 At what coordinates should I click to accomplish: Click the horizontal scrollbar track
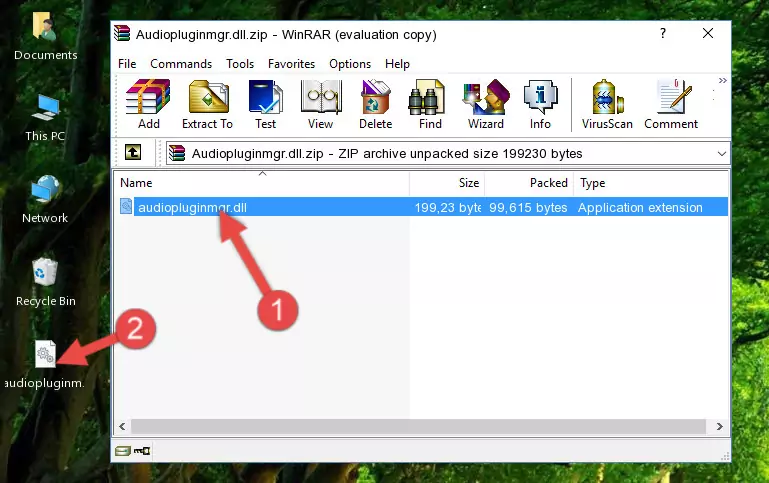pos(418,427)
